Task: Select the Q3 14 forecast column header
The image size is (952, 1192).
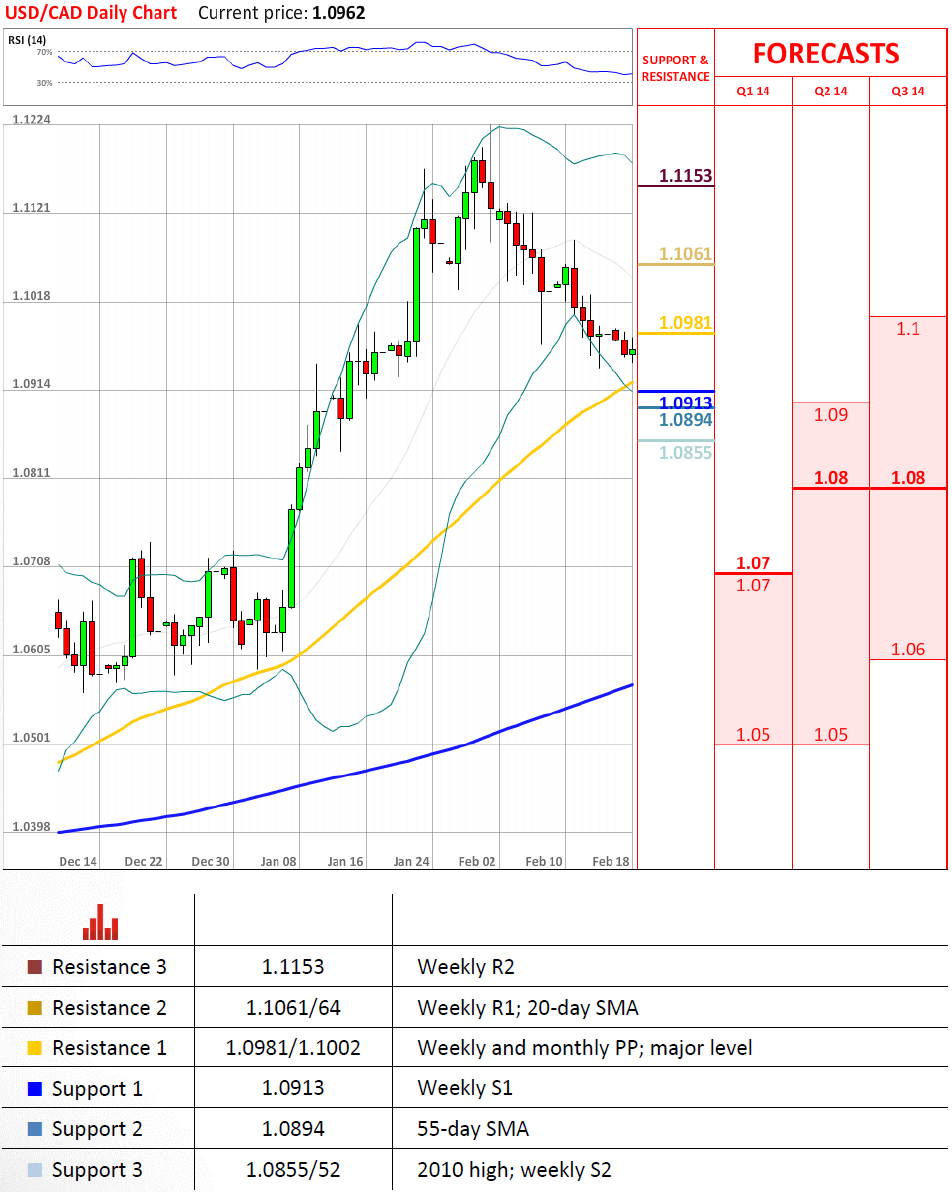Action: coord(908,91)
